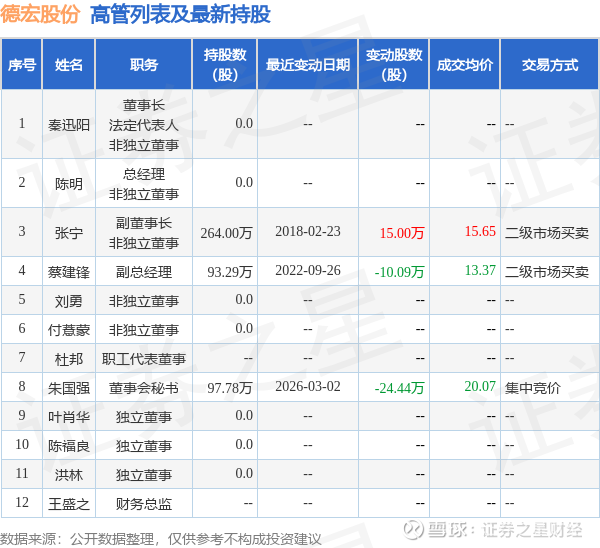This screenshot has height=548, width=600.
Task: Click the 264.00万 shareholding value
Action: point(227,233)
